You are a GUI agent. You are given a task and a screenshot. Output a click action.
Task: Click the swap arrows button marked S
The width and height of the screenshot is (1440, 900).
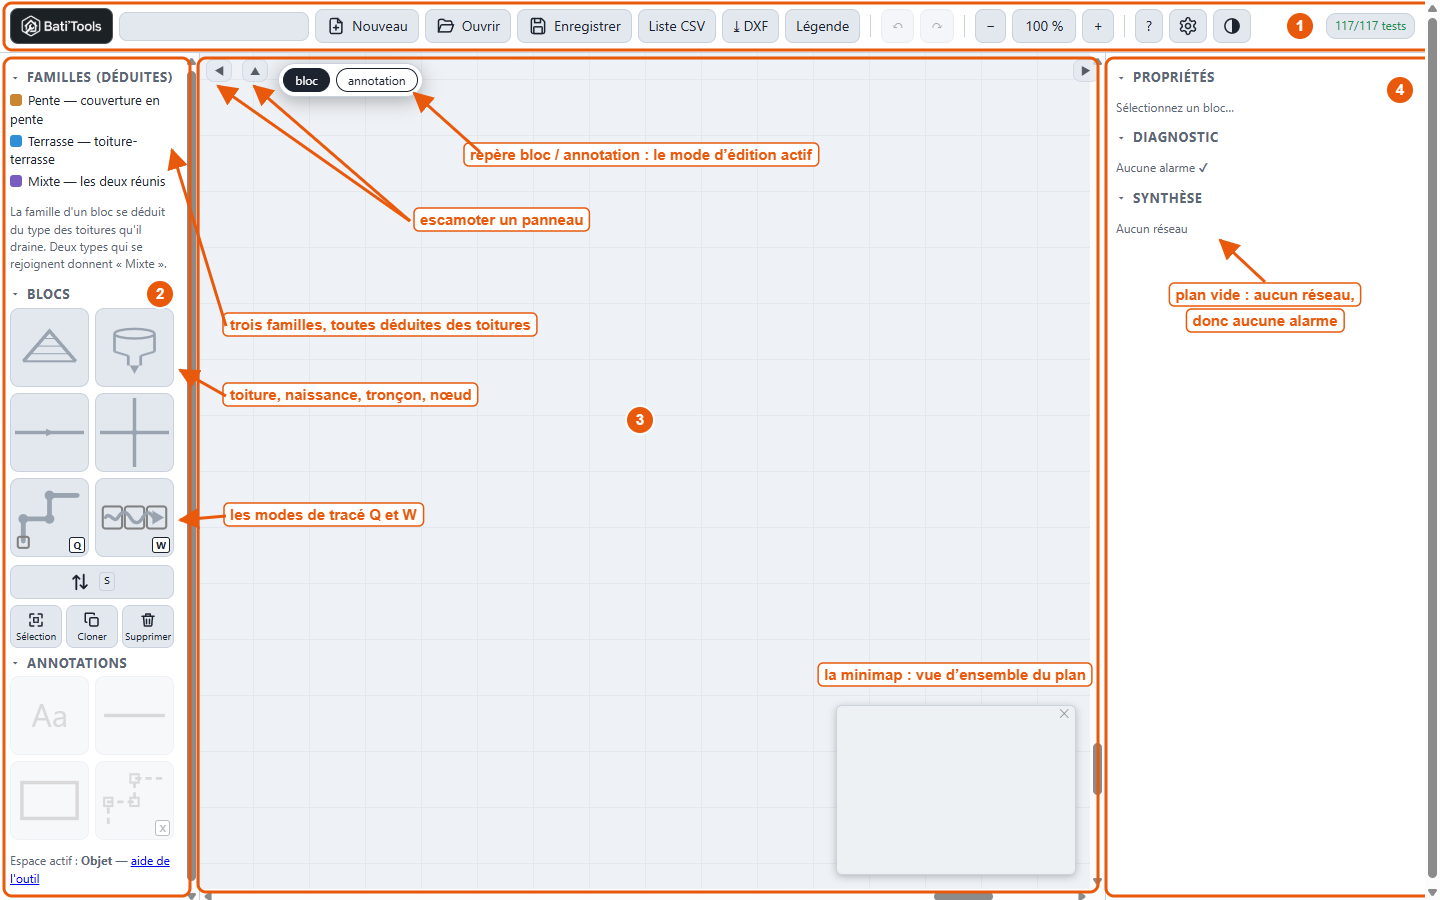pos(92,582)
